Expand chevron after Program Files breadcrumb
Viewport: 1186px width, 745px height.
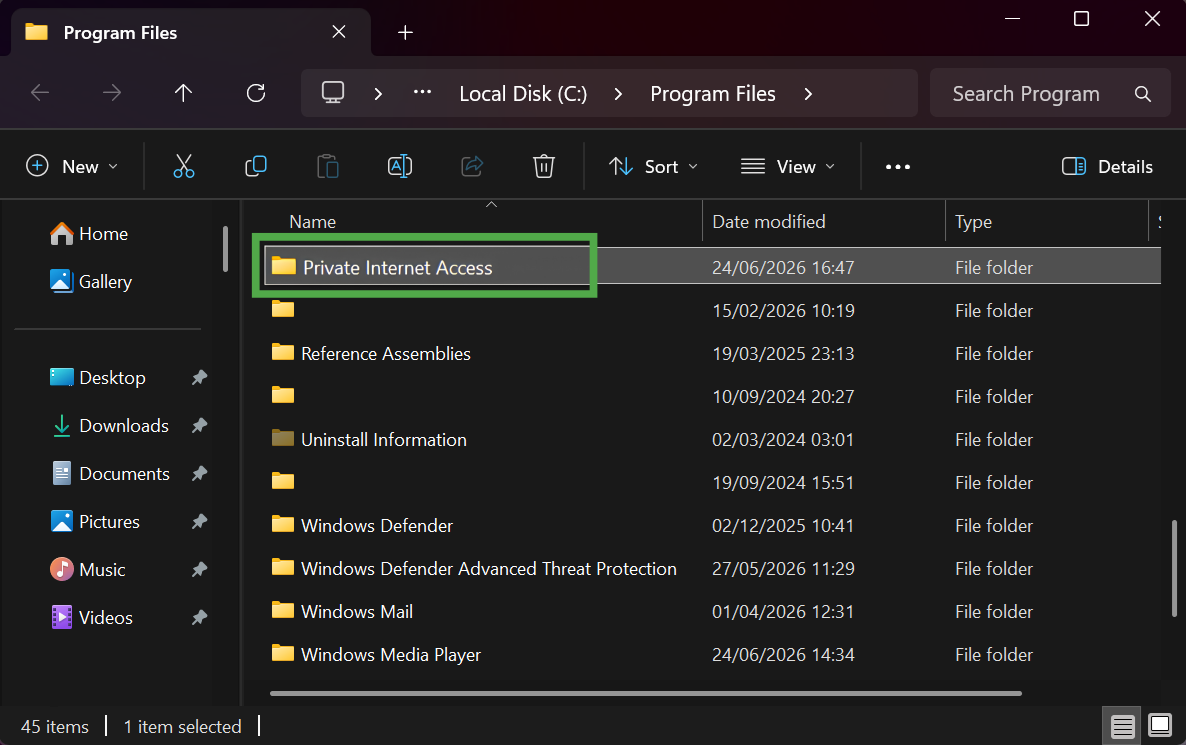(x=808, y=94)
